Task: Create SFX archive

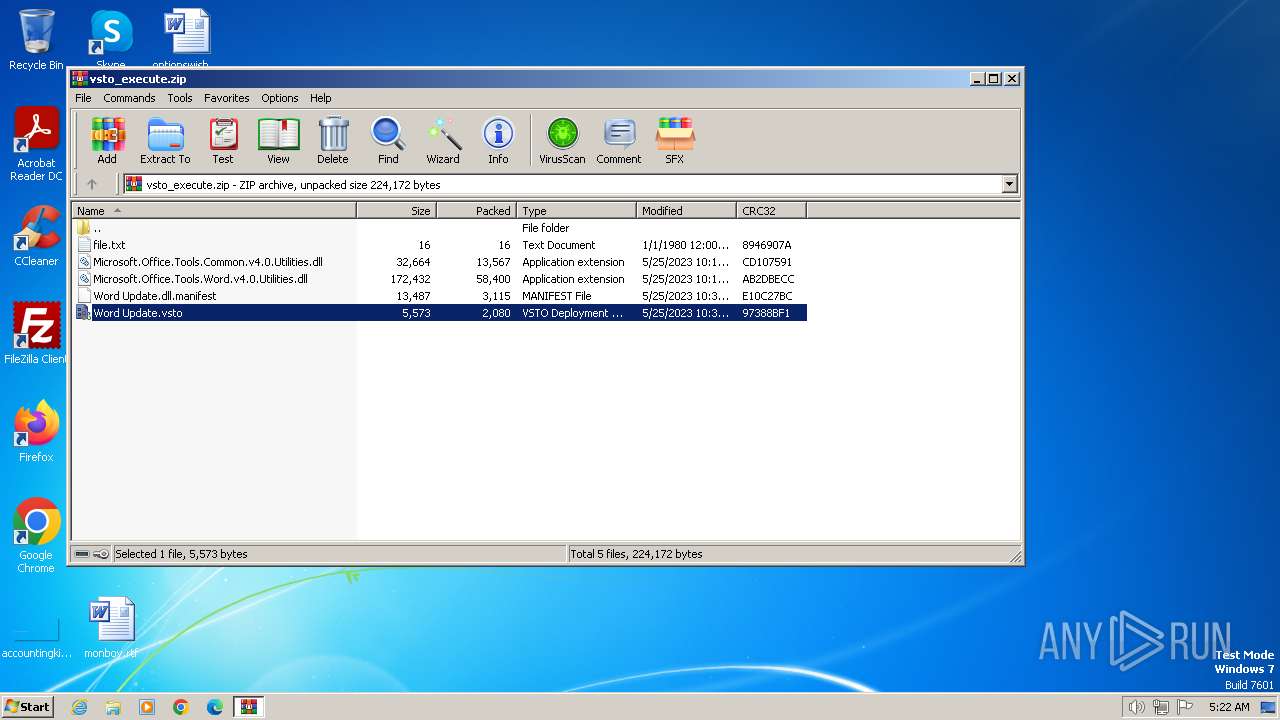Action: tap(675, 140)
